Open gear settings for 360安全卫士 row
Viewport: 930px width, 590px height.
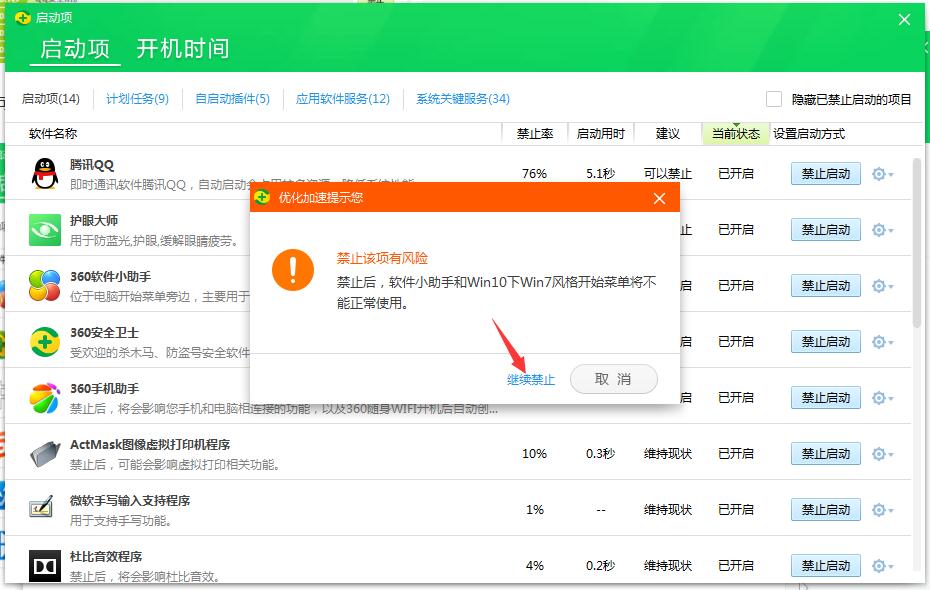[882, 342]
